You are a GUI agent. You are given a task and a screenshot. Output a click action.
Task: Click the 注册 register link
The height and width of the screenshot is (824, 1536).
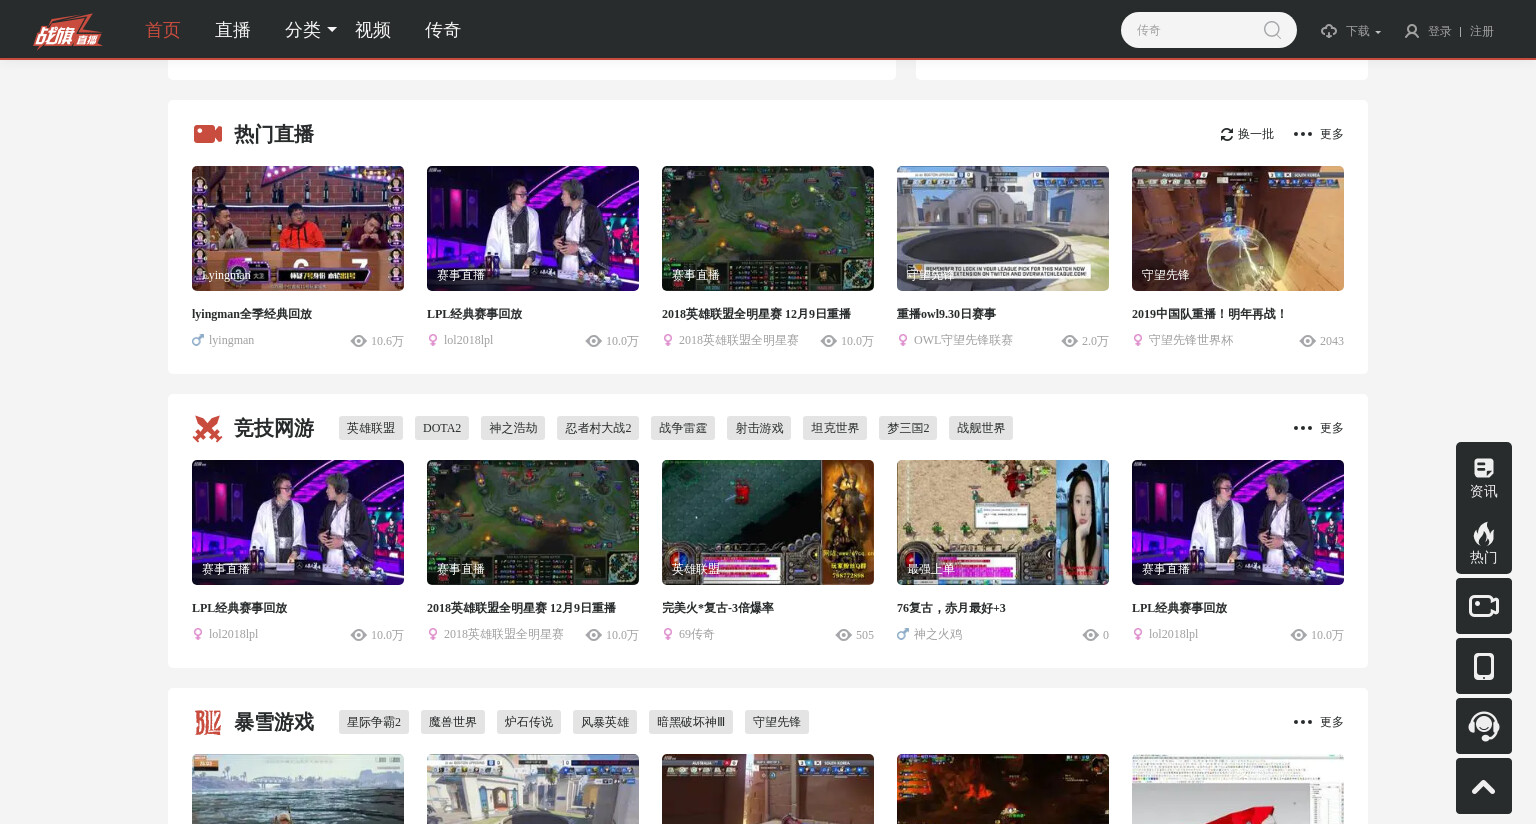pos(1482,31)
